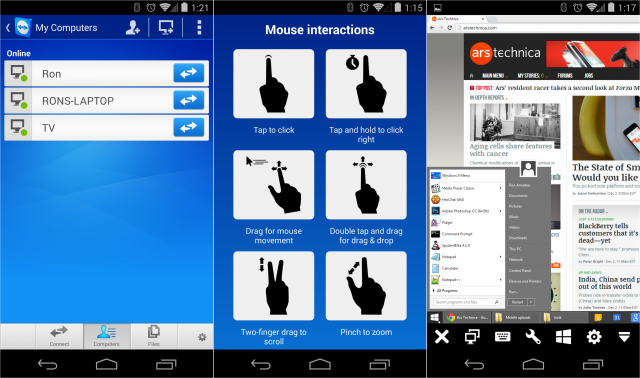
Task: Tap the 'Two-finger drag to scroll' card
Action: point(273,286)
